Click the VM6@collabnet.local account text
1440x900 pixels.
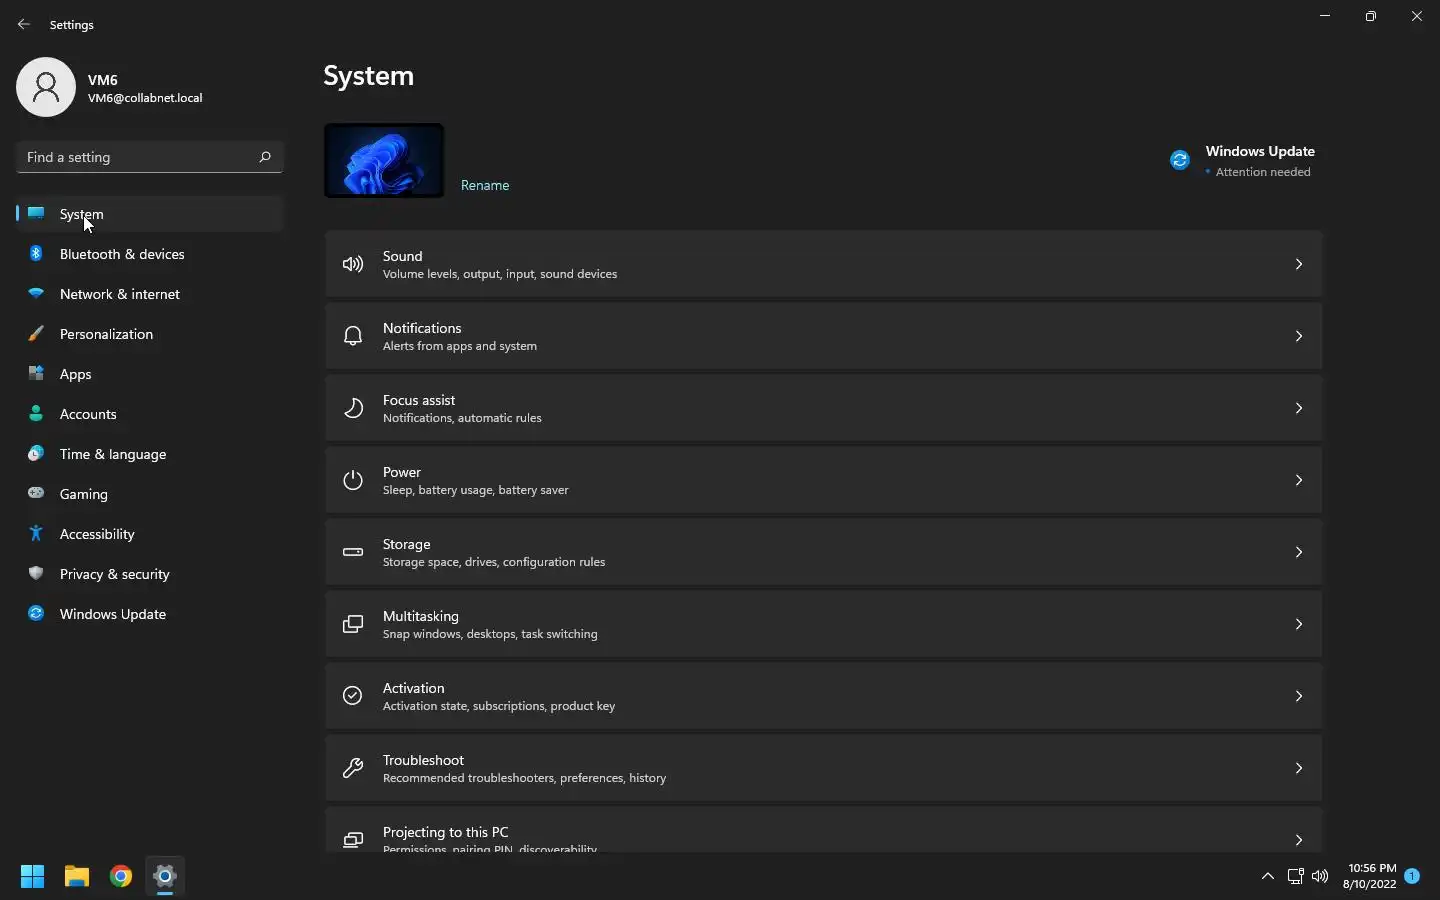pyautogui.click(x=145, y=98)
